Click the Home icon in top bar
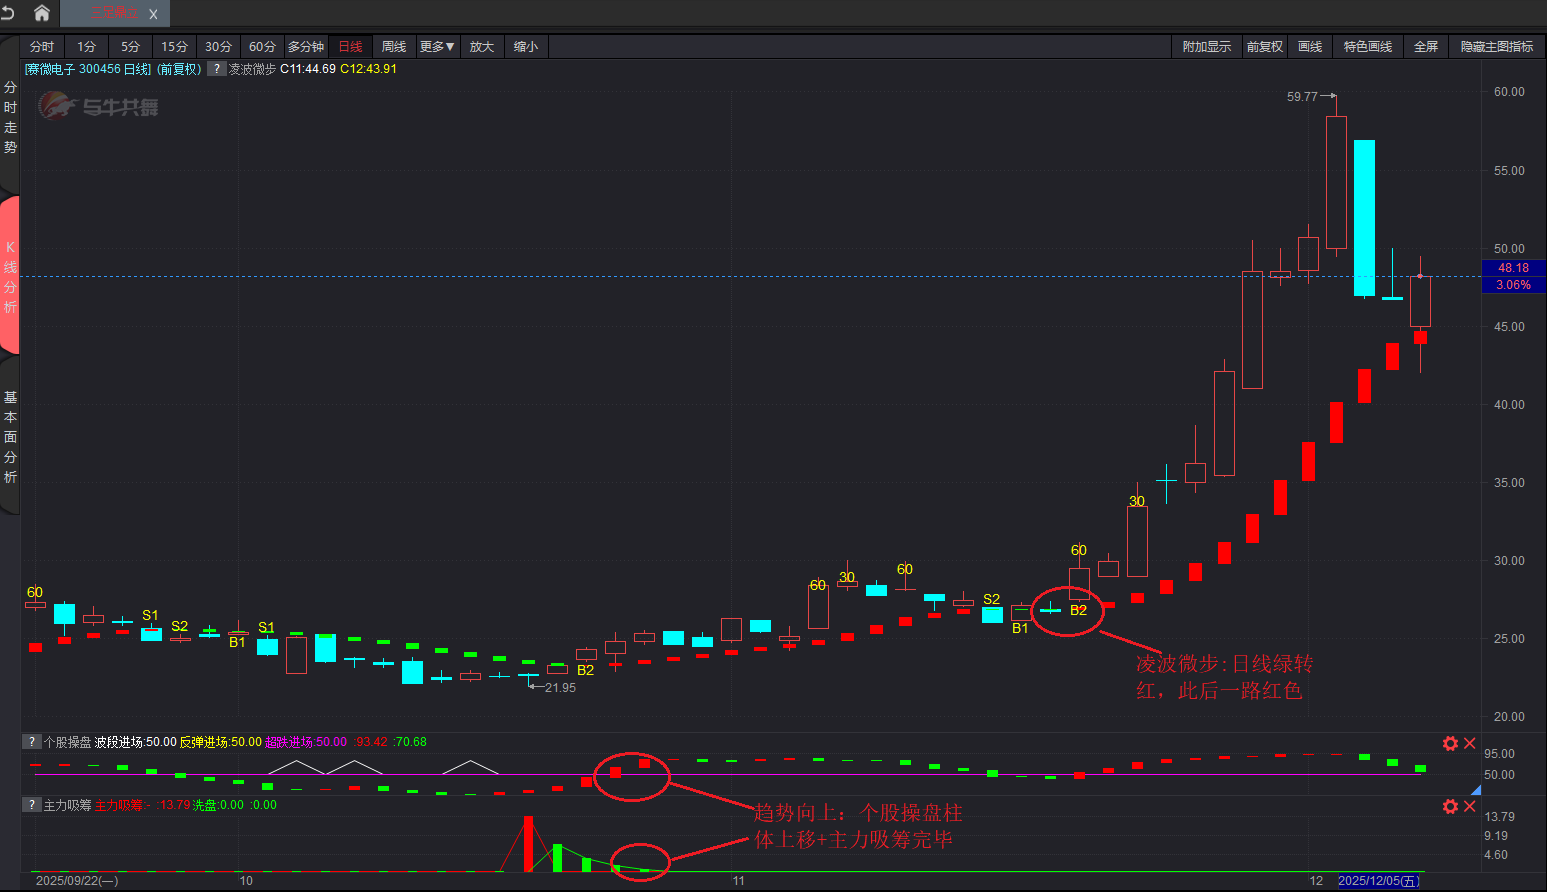The width and height of the screenshot is (1547, 892). (x=42, y=13)
